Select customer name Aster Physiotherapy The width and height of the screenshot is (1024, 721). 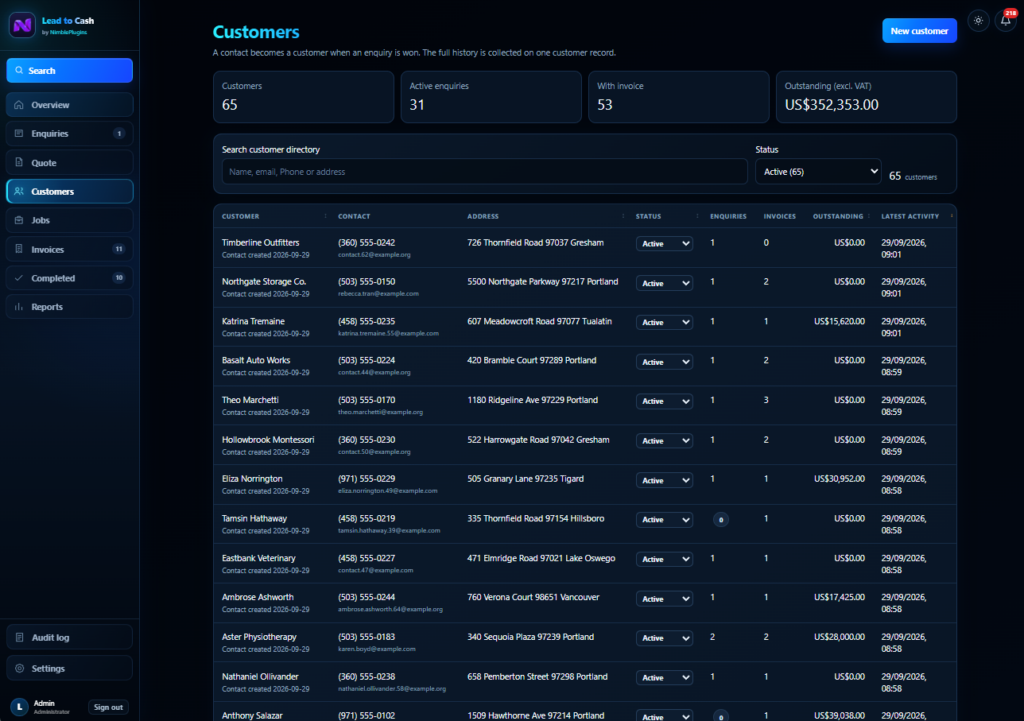pyautogui.click(x=259, y=637)
